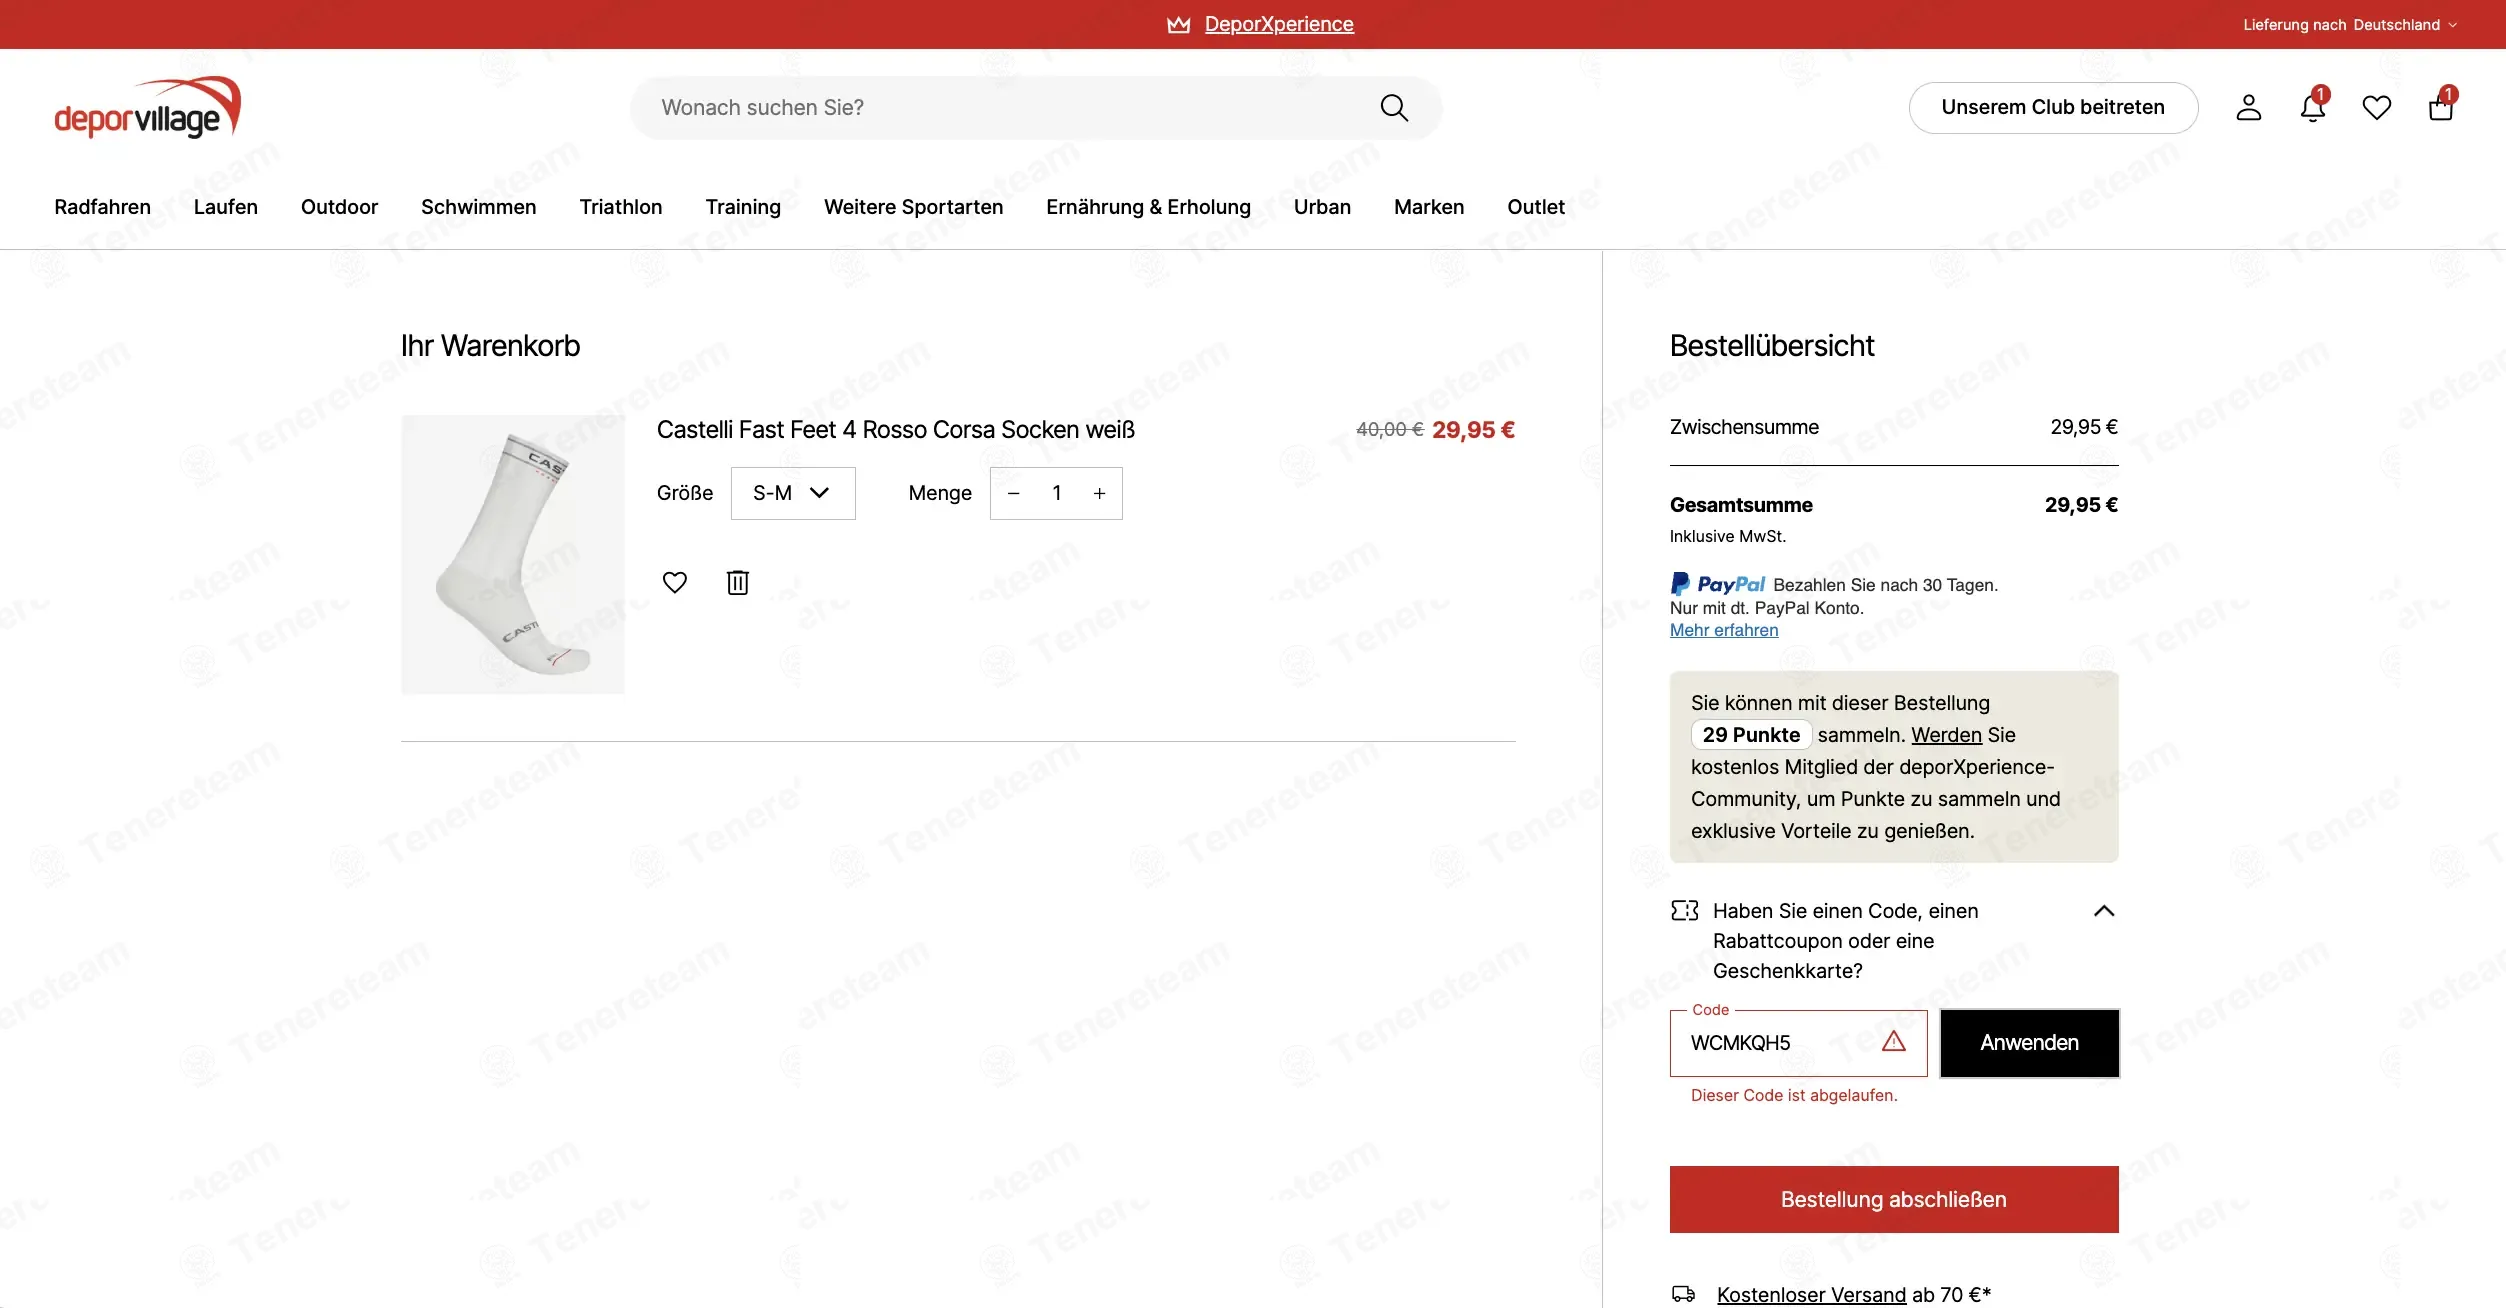Open the user account icon
The image size is (2506, 1308).
[2249, 108]
